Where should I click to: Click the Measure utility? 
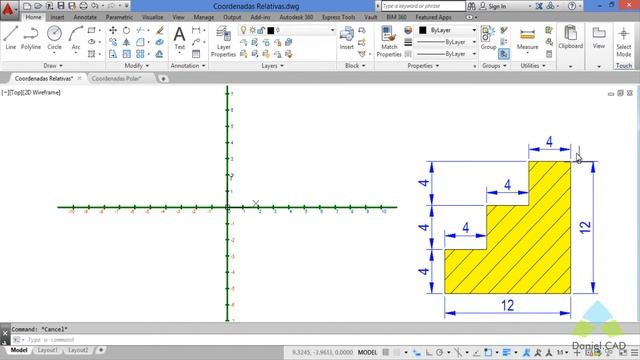(527, 39)
